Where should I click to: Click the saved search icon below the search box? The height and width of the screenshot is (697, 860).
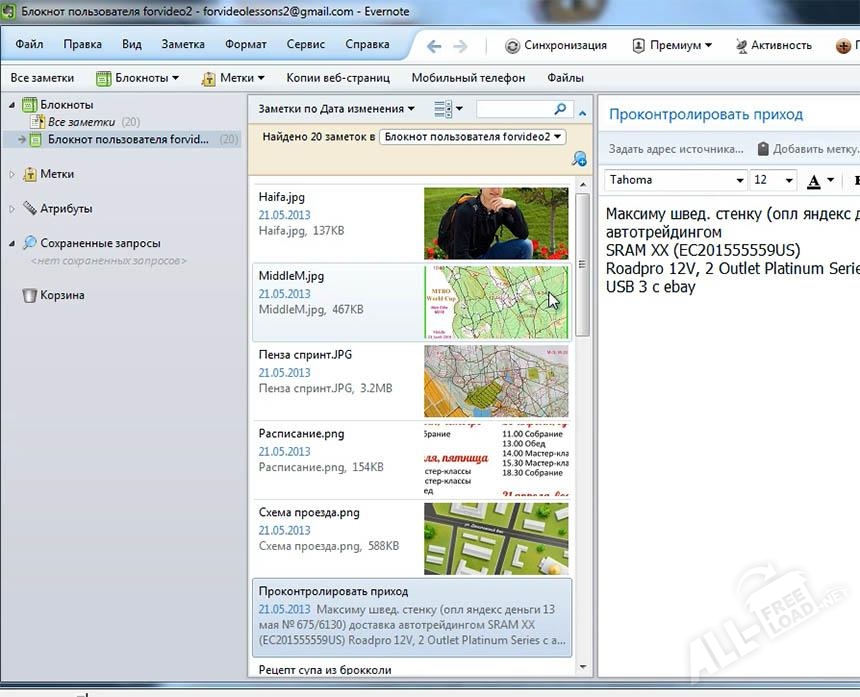tap(579, 159)
